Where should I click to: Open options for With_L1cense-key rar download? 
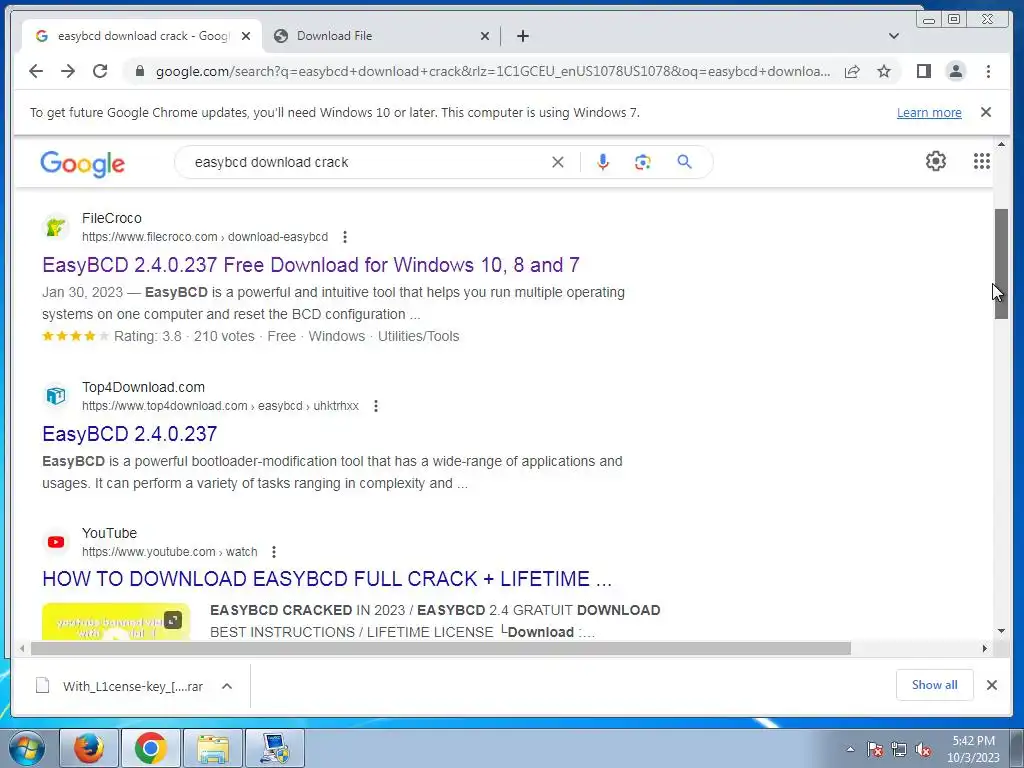[227, 686]
